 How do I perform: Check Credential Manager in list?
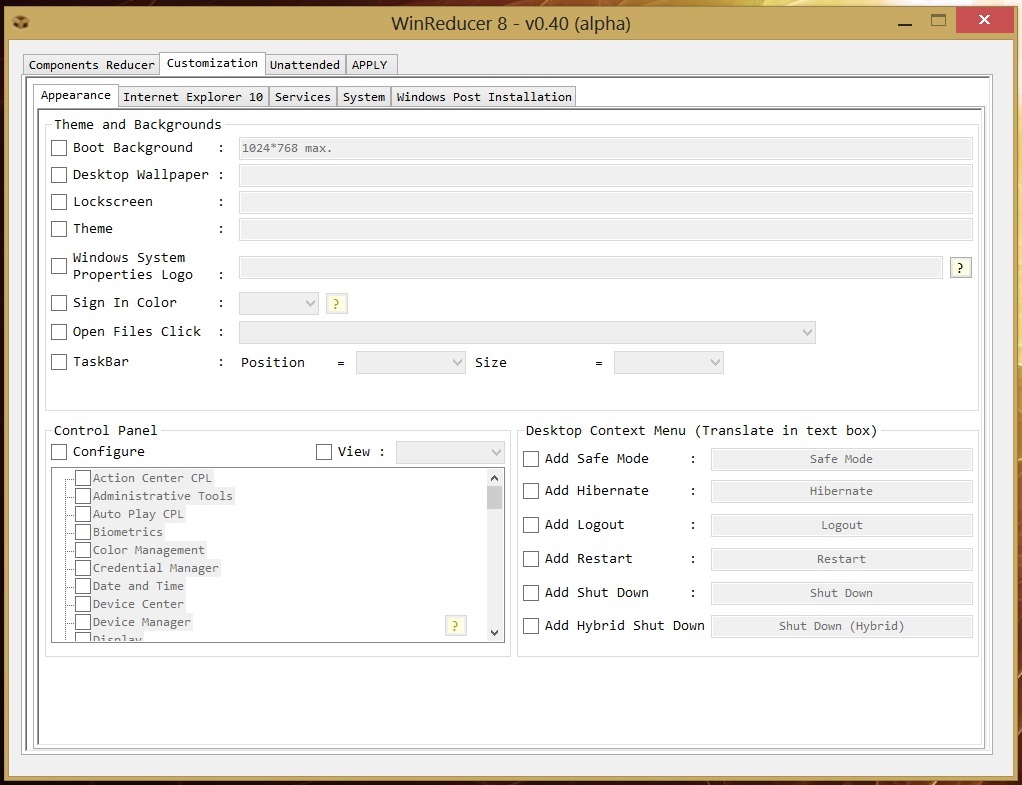83,568
